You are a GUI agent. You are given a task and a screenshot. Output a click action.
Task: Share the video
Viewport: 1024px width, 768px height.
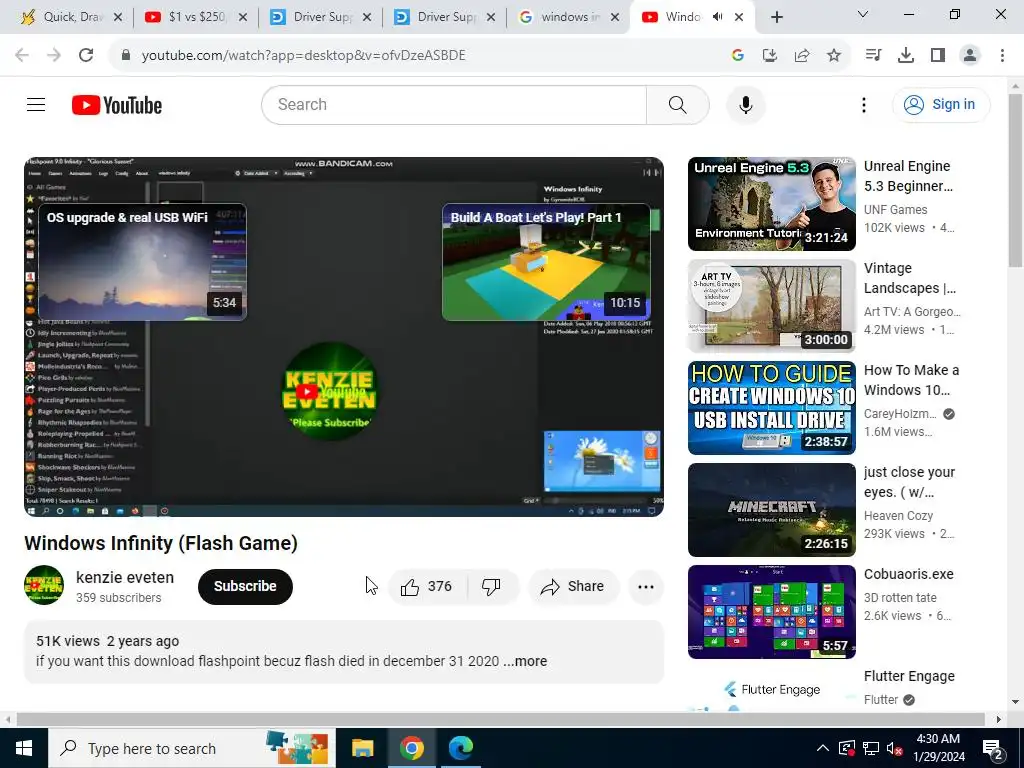coord(573,586)
